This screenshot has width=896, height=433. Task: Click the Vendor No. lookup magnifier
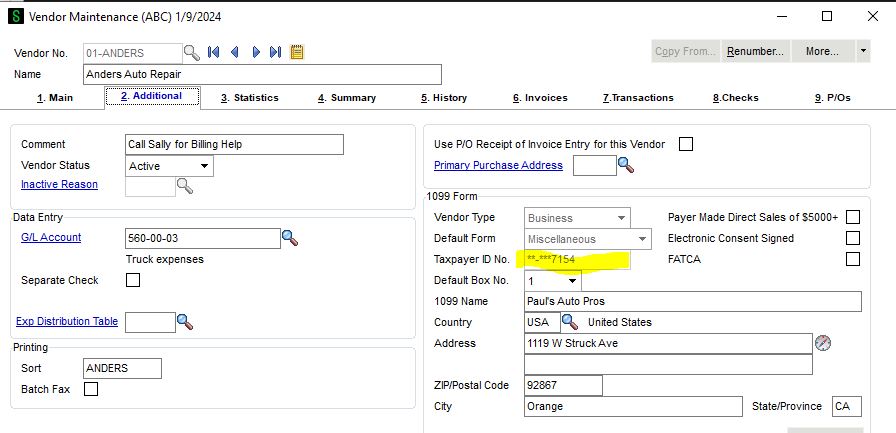click(192, 52)
